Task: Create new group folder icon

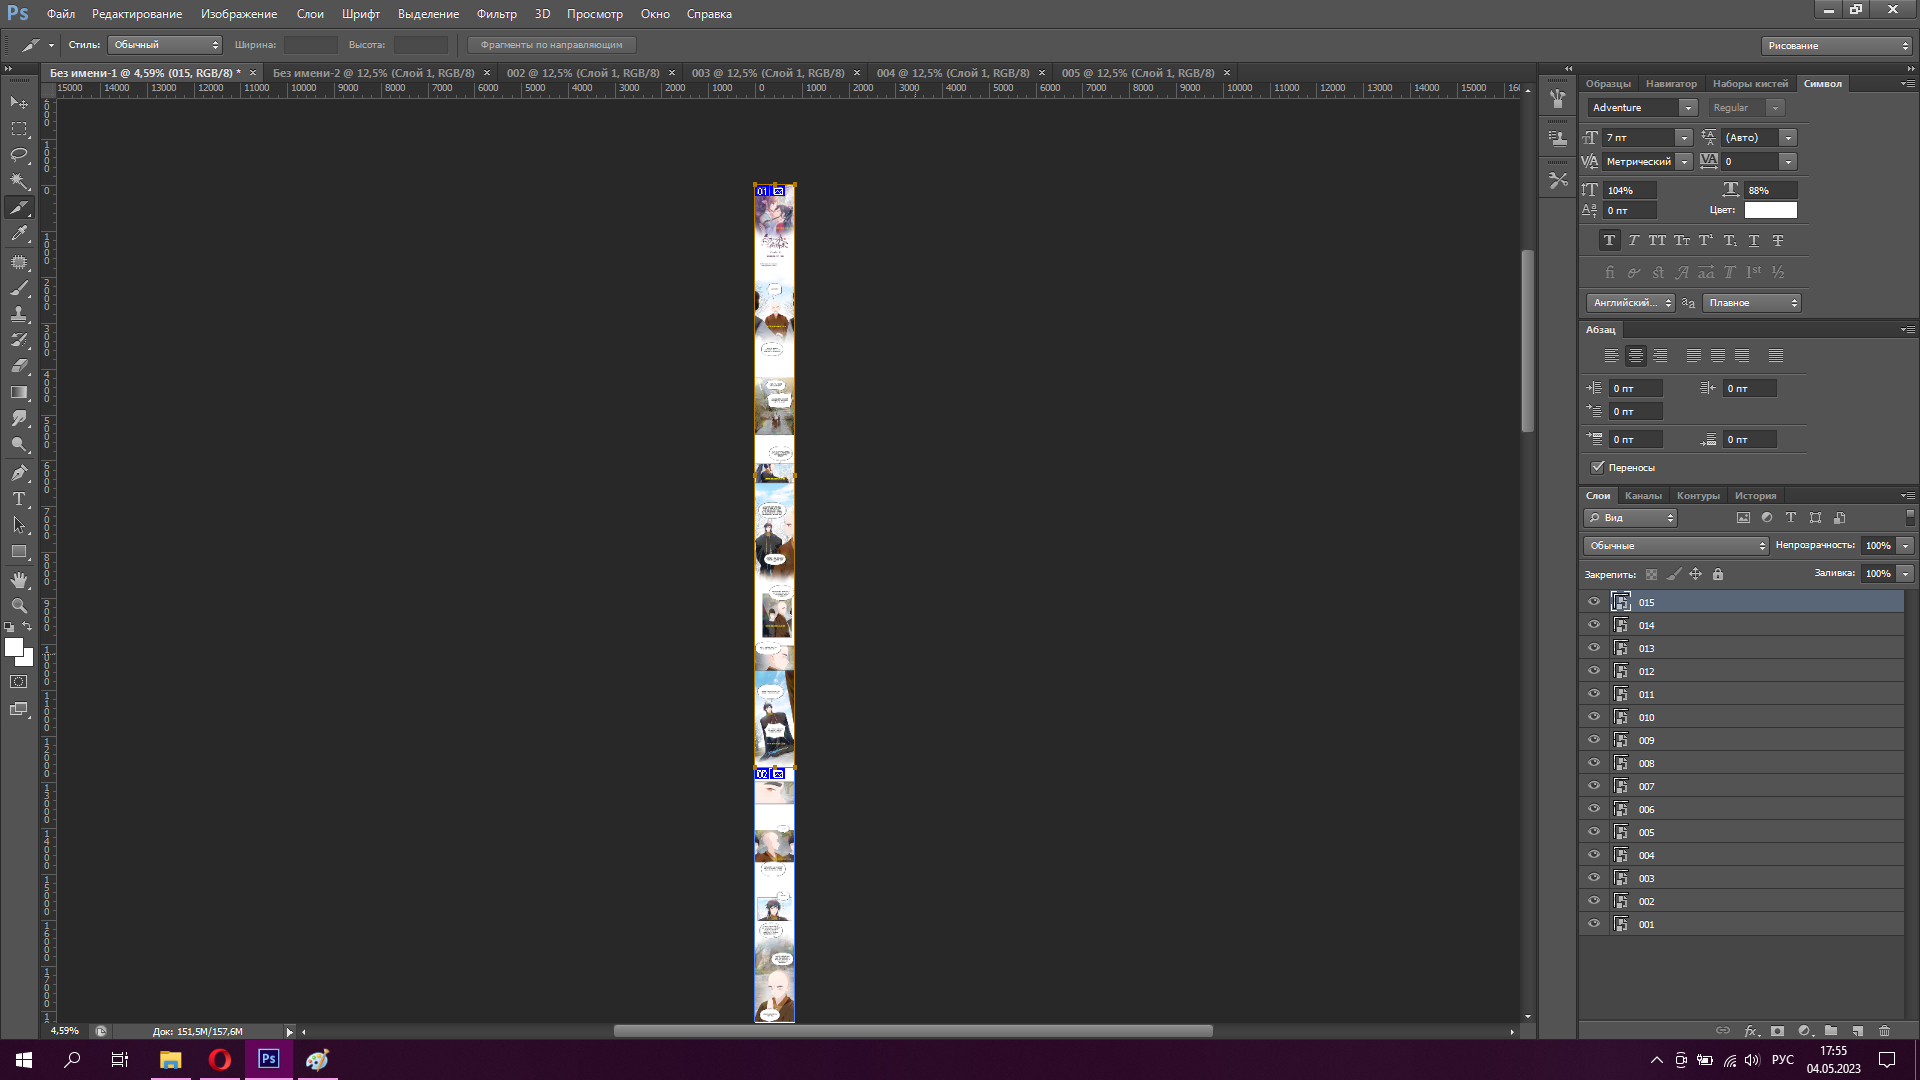Action: (x=1831, y=1030)
